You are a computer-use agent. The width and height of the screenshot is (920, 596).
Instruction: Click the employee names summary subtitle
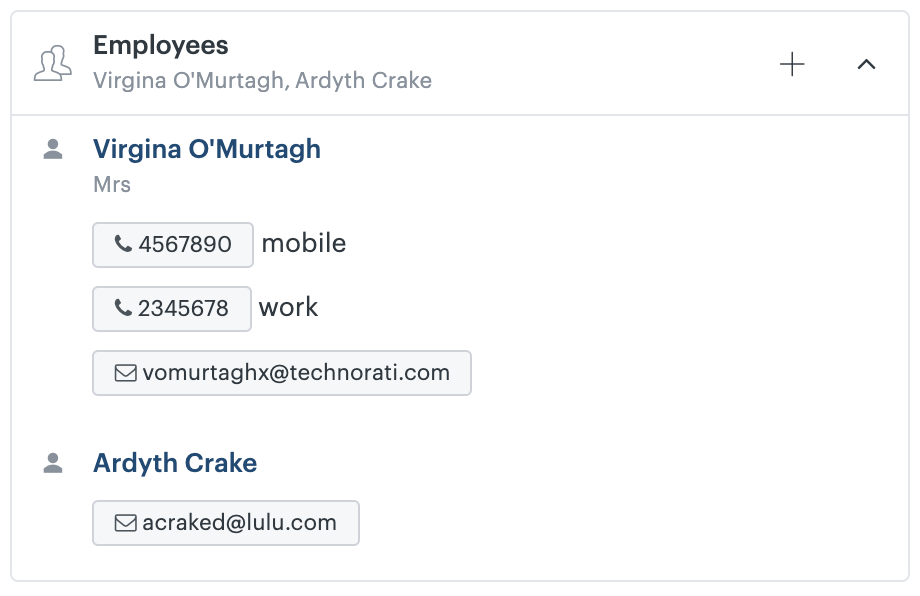pos(262,80)
